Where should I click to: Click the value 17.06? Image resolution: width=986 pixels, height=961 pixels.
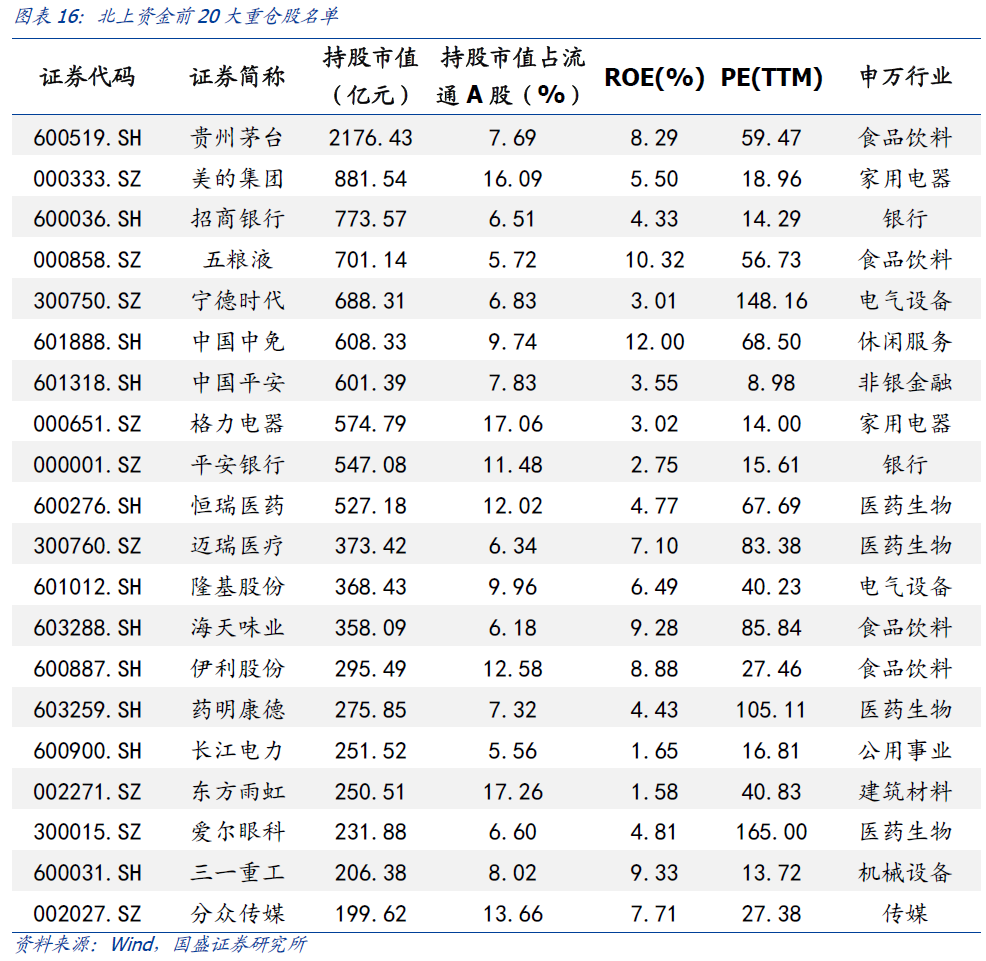click(x=512, y=424)
